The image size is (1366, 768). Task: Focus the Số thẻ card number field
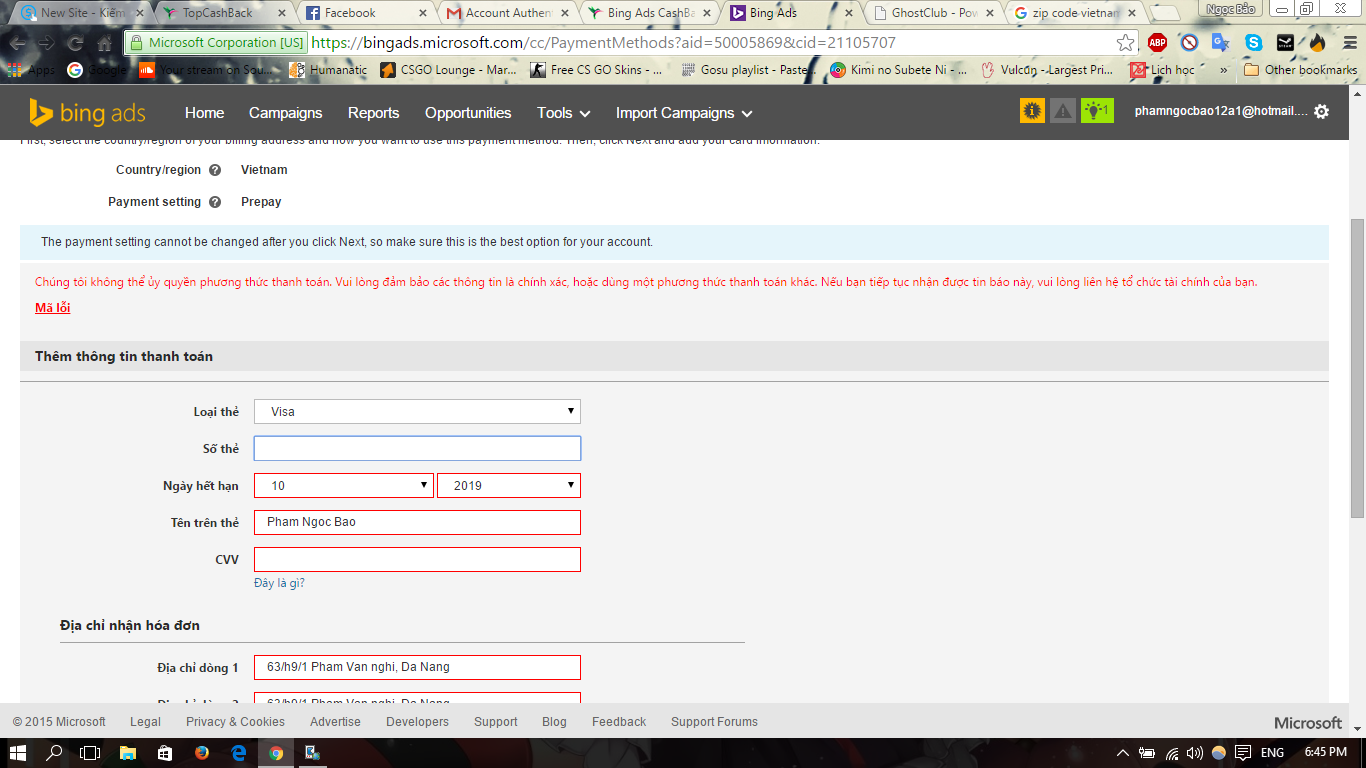pyautogui.click(x=417, y=448)
